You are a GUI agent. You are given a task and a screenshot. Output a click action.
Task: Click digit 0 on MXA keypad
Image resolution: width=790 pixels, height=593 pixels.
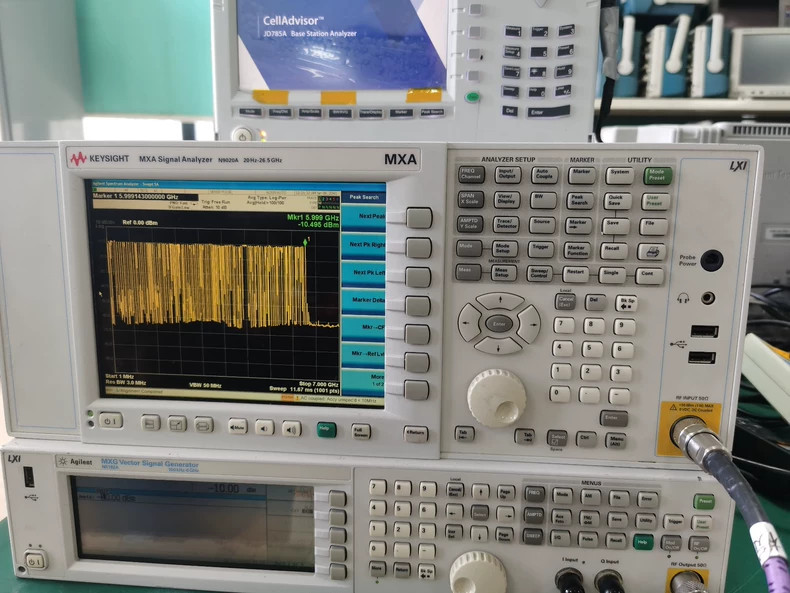pos(560,393)
